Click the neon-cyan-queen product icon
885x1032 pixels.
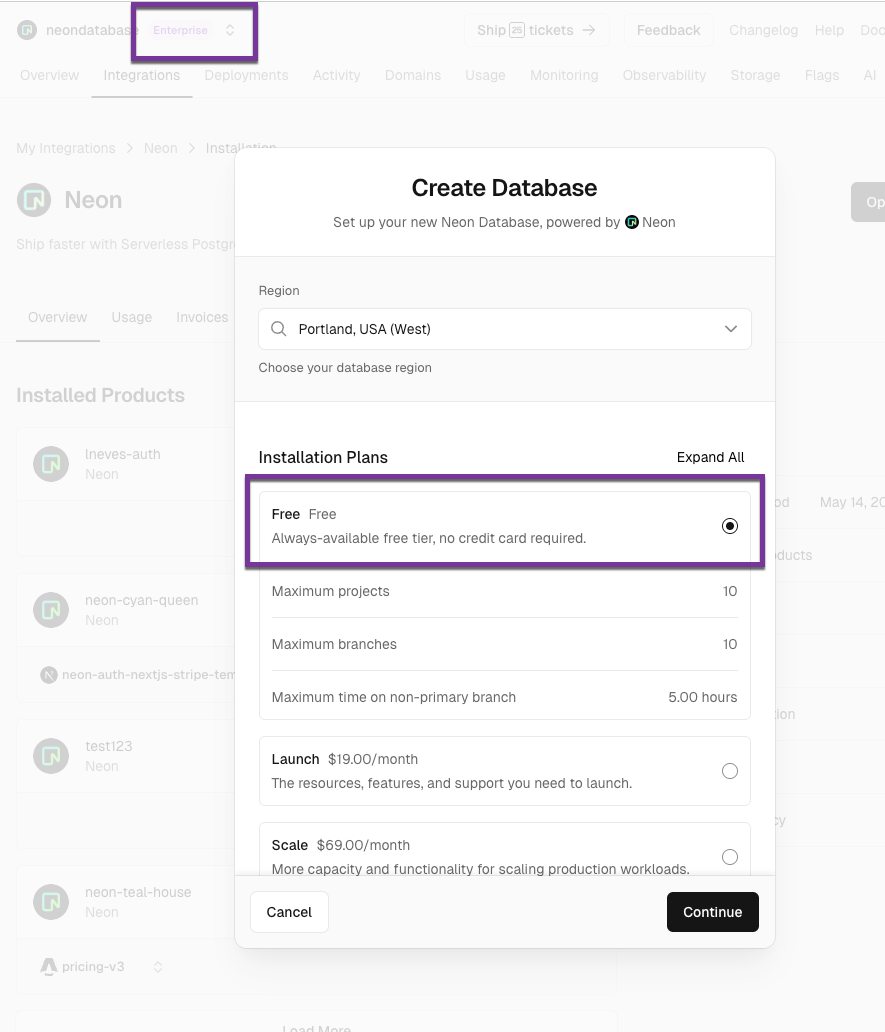click(51, 610)
